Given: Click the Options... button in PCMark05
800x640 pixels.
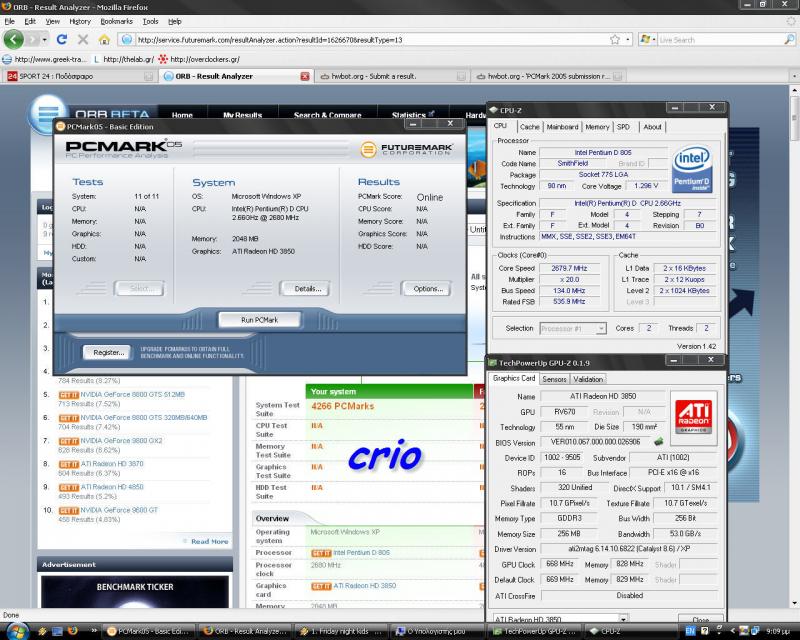Looking at the screenshot, I should pos(428,288).
